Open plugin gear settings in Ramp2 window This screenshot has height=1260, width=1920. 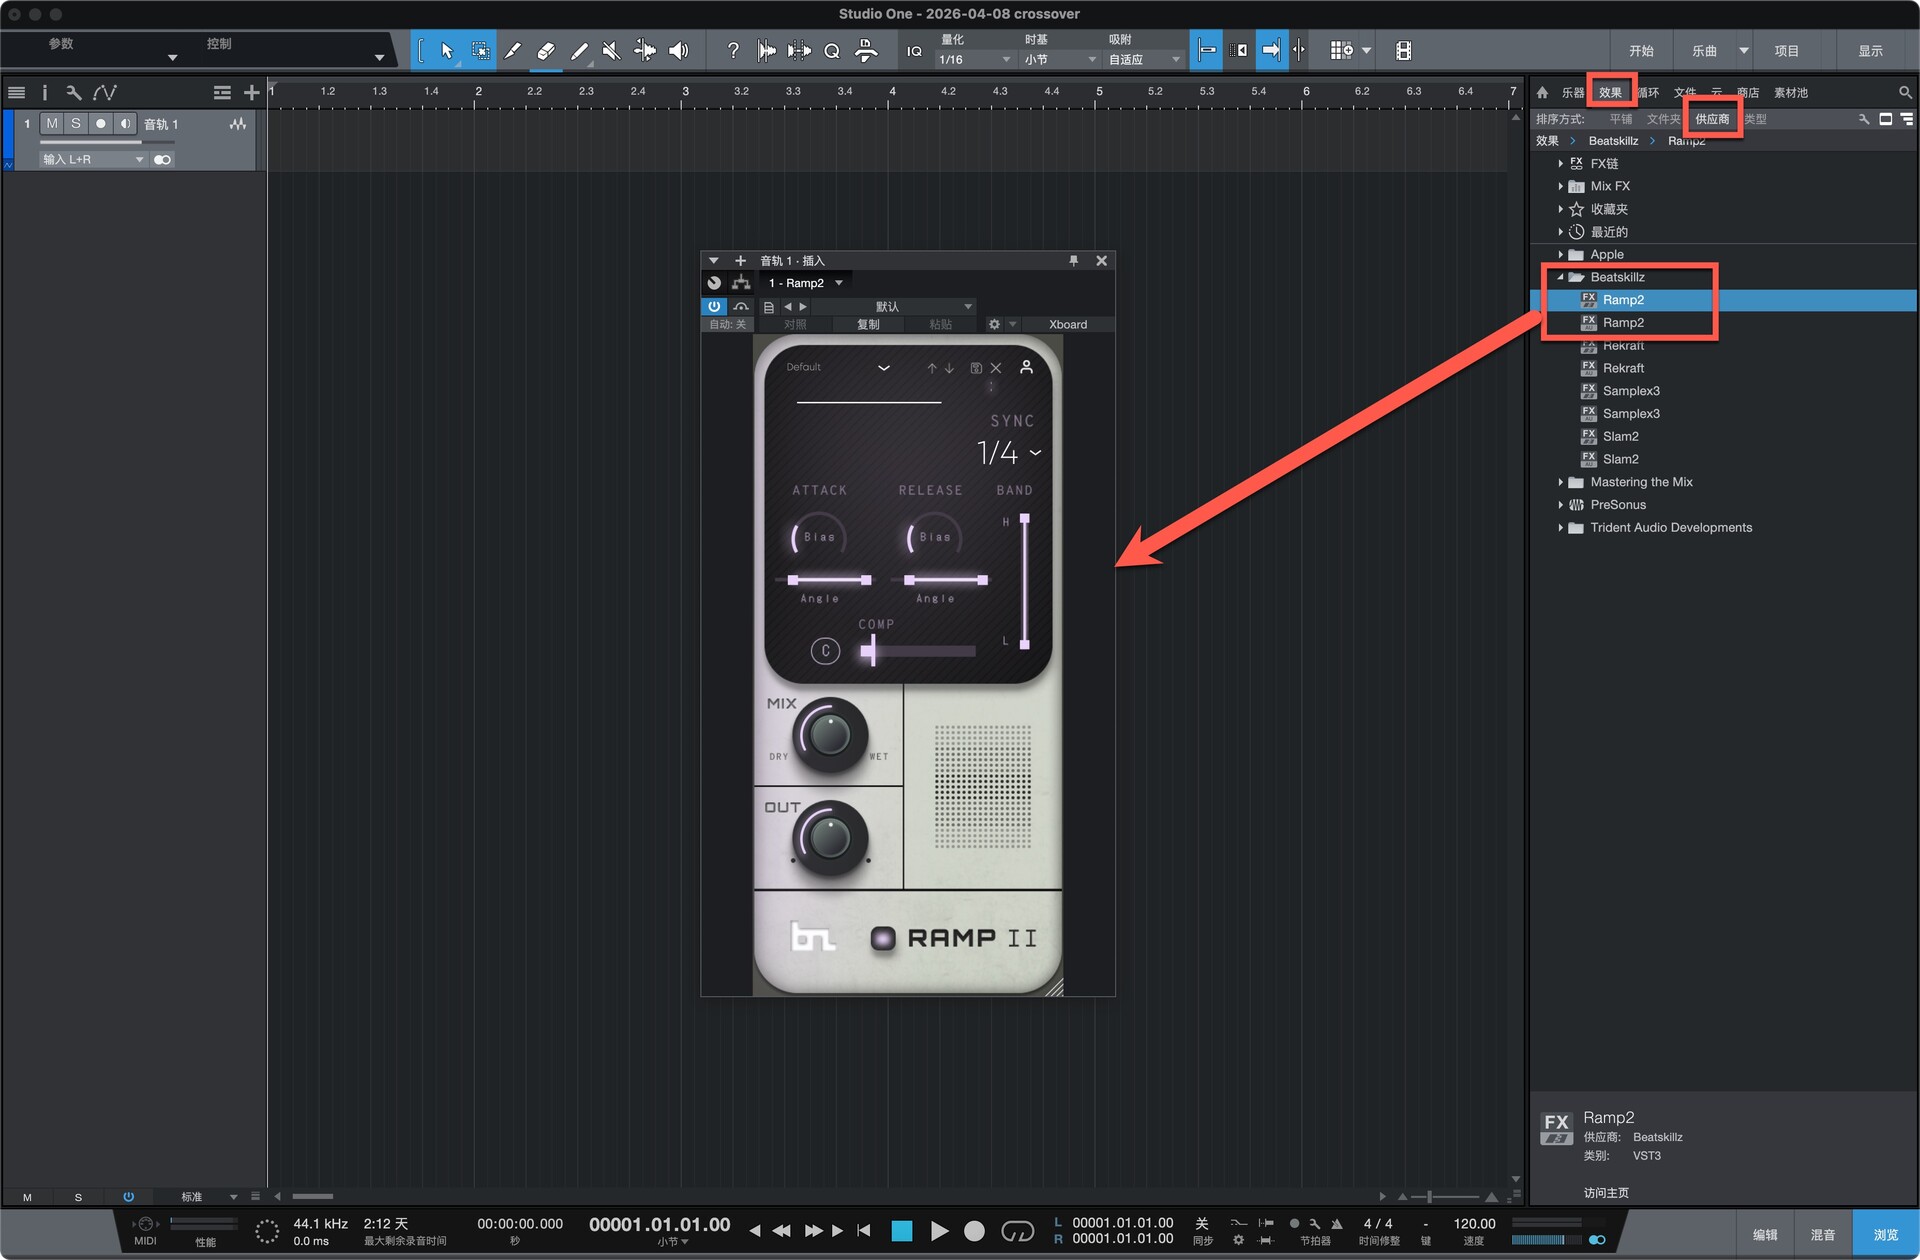(994, 325)
